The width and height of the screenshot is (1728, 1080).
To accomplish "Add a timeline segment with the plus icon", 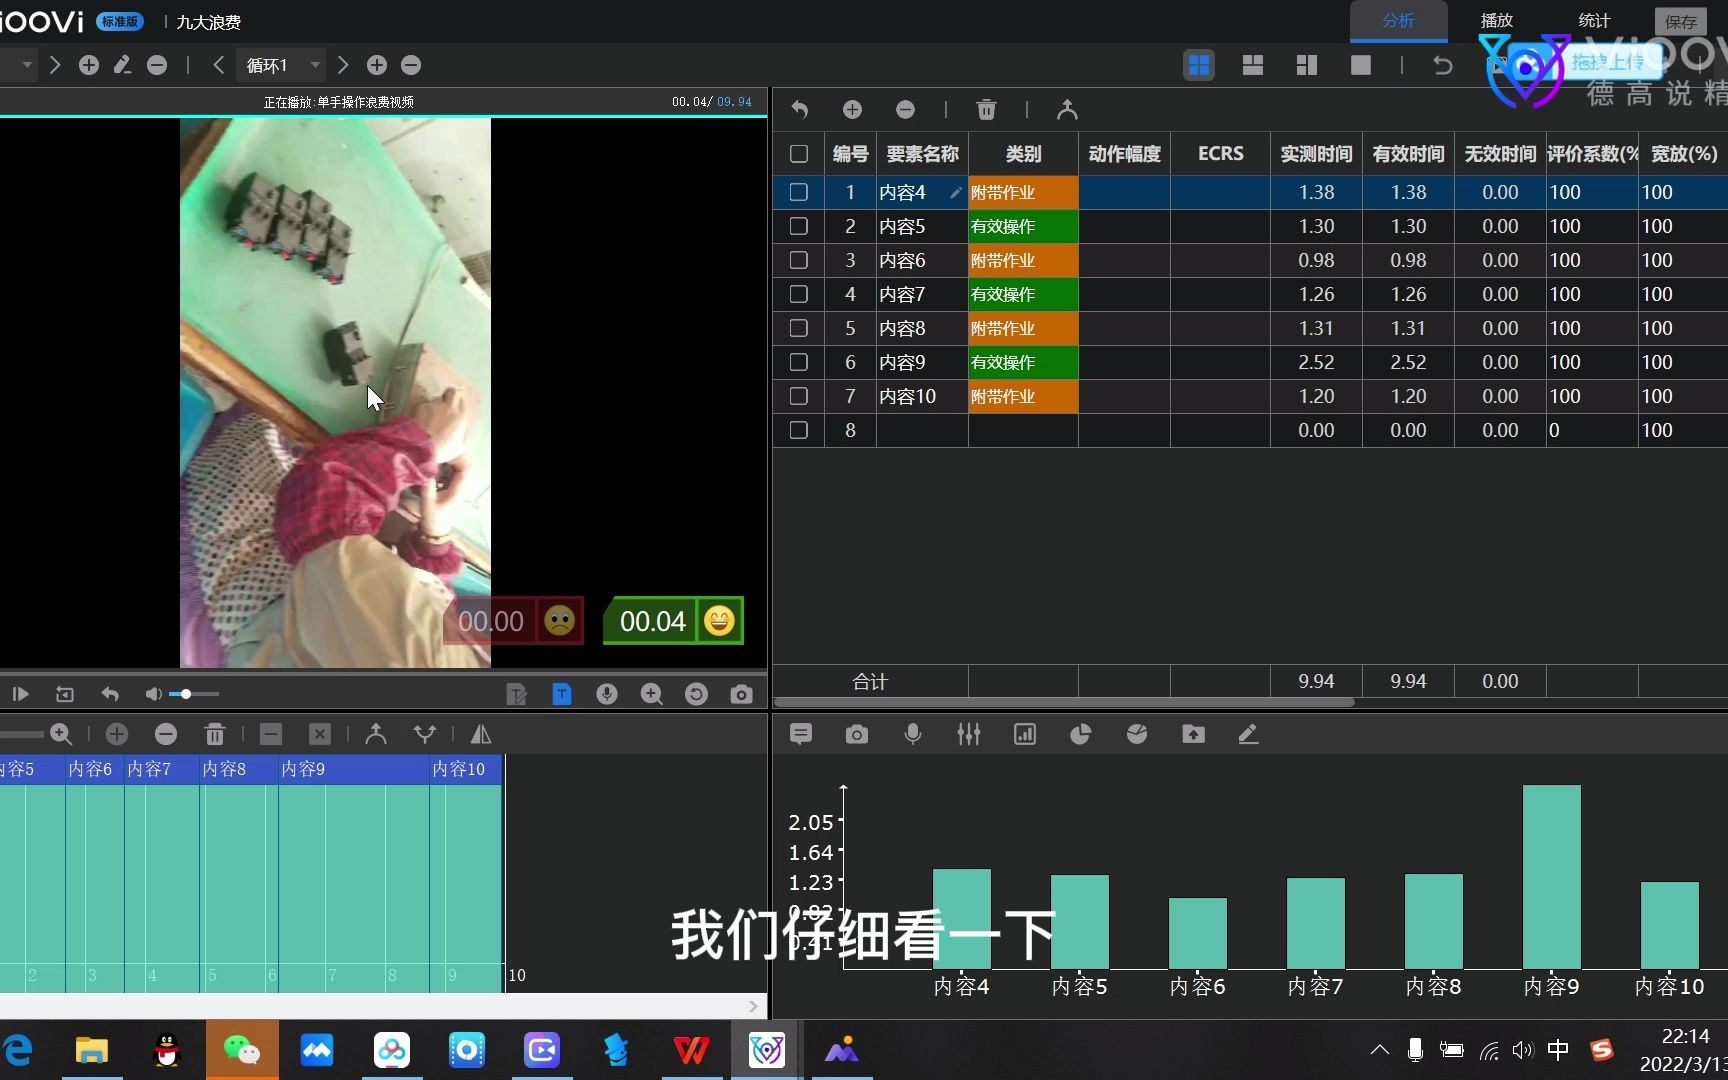I will (x=117, y=734).
